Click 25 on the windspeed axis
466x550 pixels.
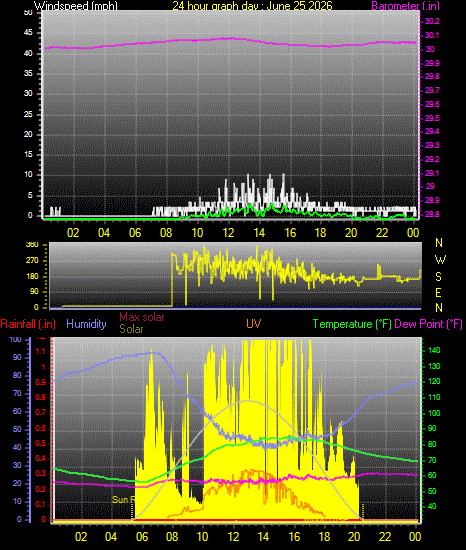(28, 114)
